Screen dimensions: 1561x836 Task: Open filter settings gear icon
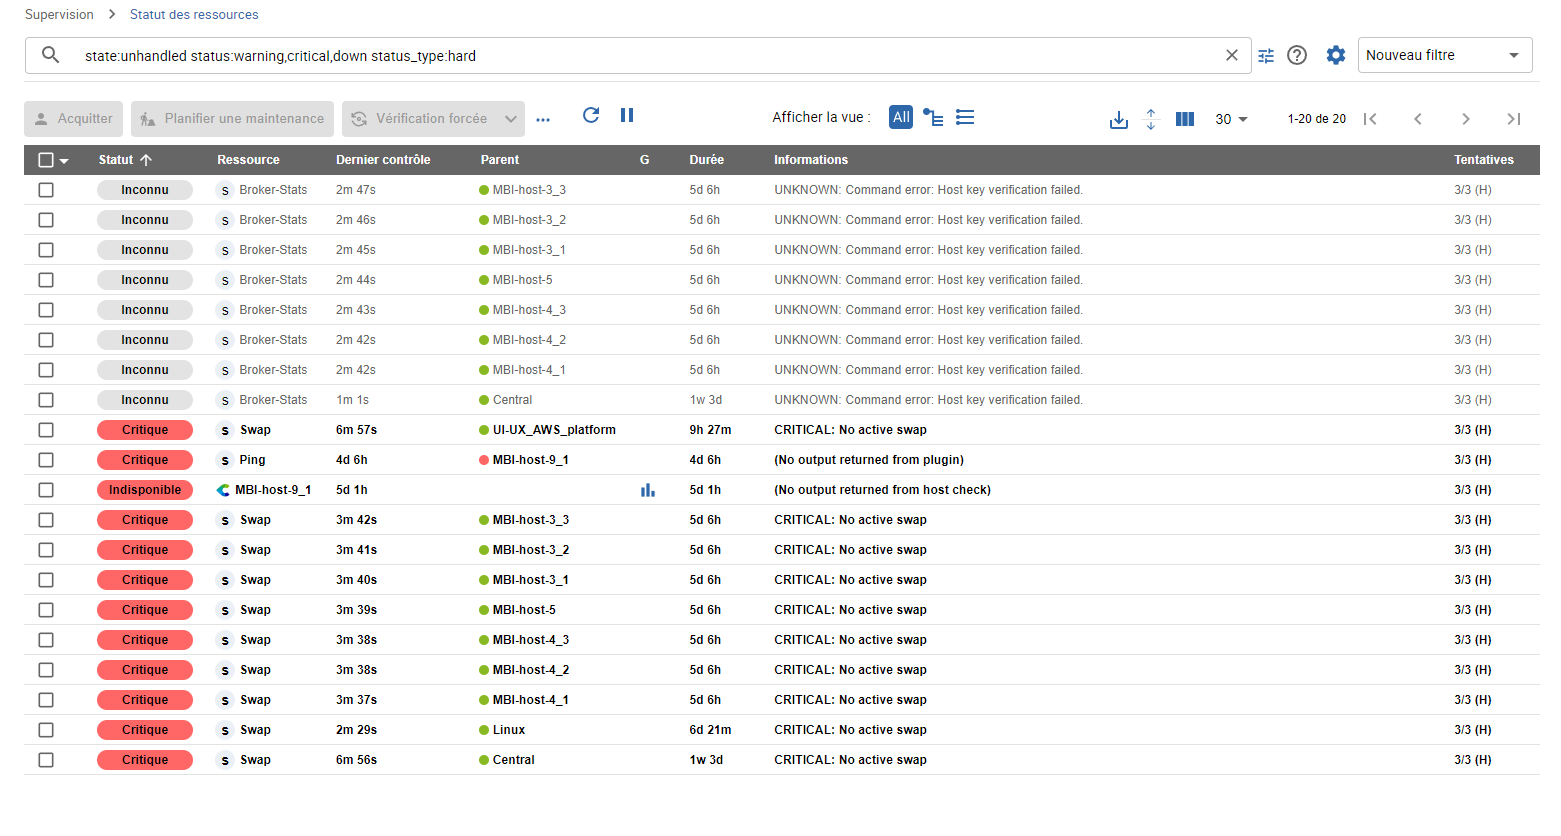1336,56
